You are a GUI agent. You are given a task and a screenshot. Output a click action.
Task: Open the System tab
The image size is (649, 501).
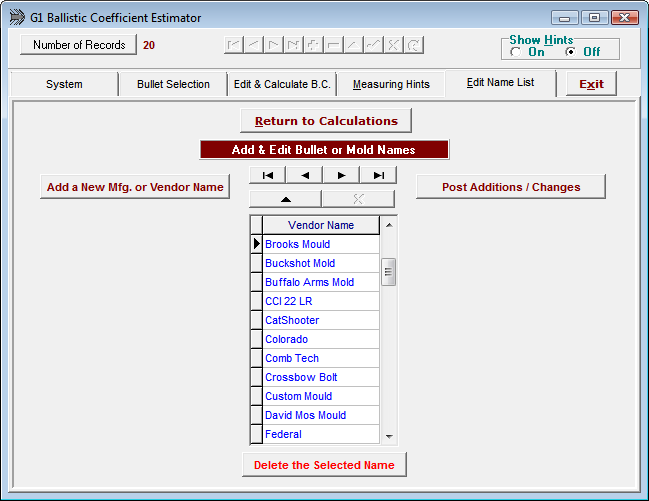[x=64, y=84]
